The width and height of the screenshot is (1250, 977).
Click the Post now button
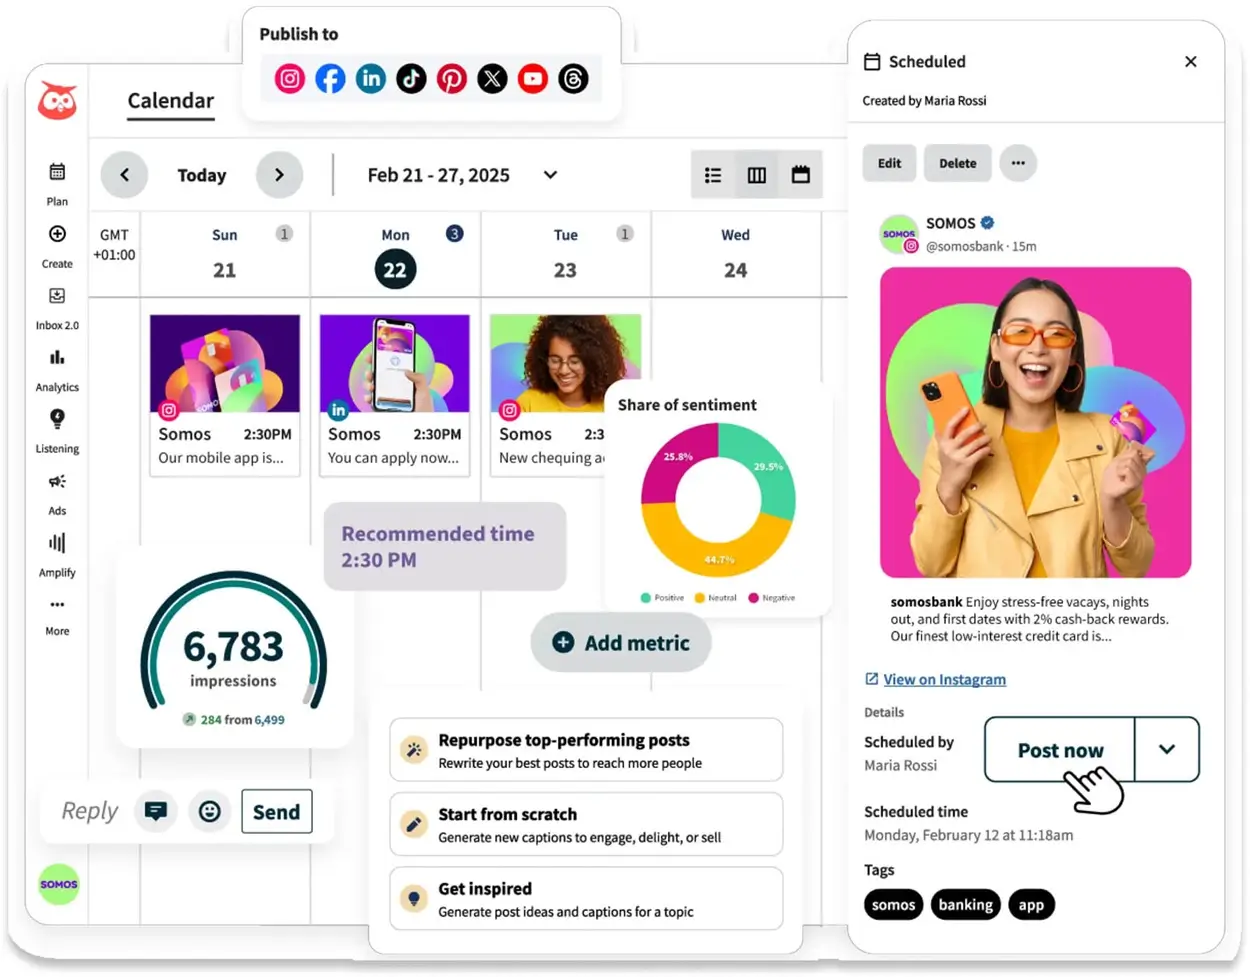click(x=1058, y=750)
